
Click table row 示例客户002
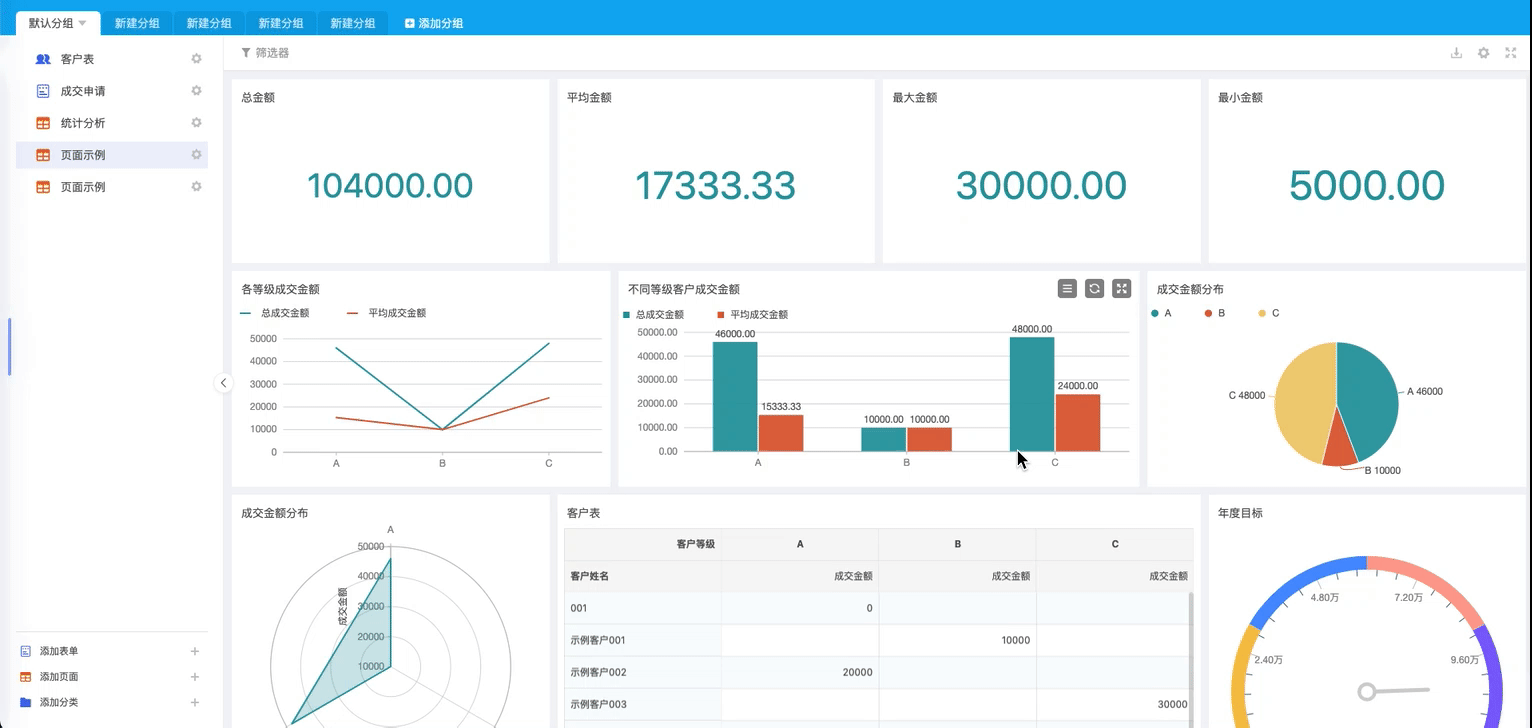[878, 672]
